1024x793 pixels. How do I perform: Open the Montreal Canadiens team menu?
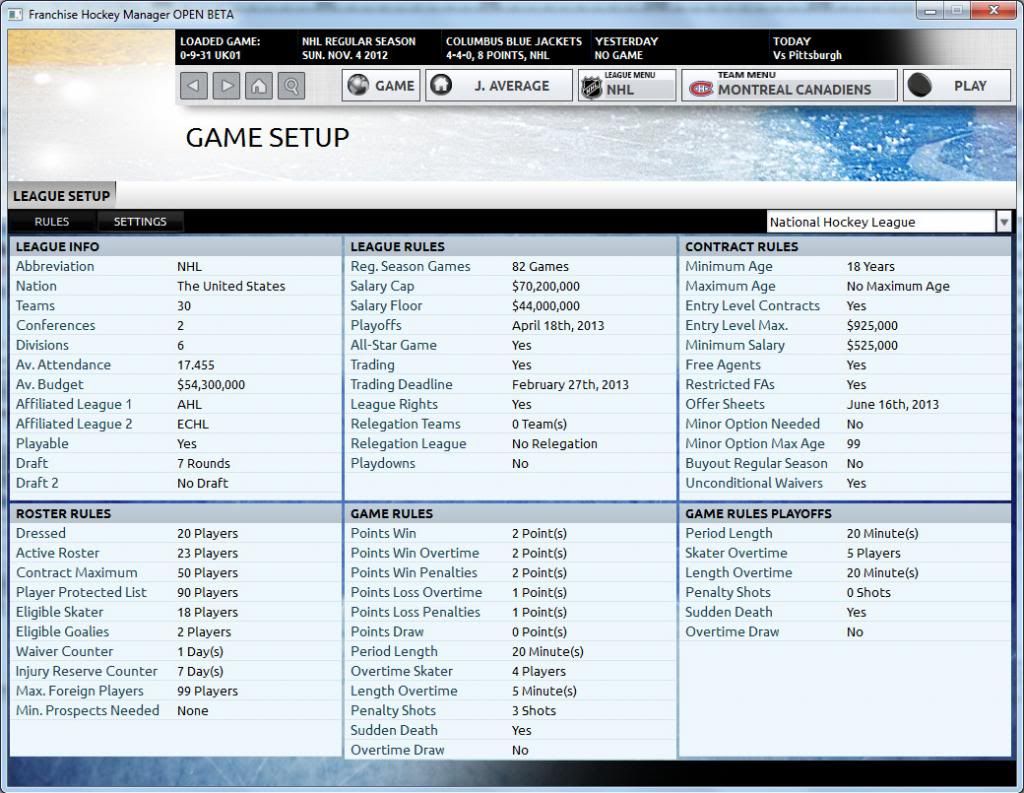point(790,86)
